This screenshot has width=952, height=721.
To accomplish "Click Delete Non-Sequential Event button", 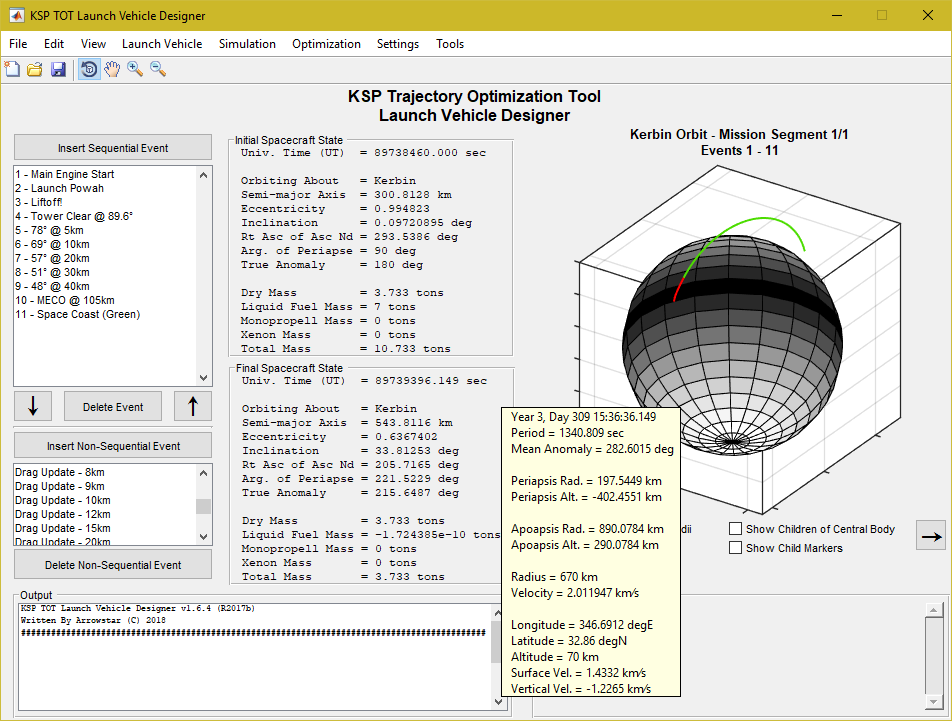I will coord(113,564).
